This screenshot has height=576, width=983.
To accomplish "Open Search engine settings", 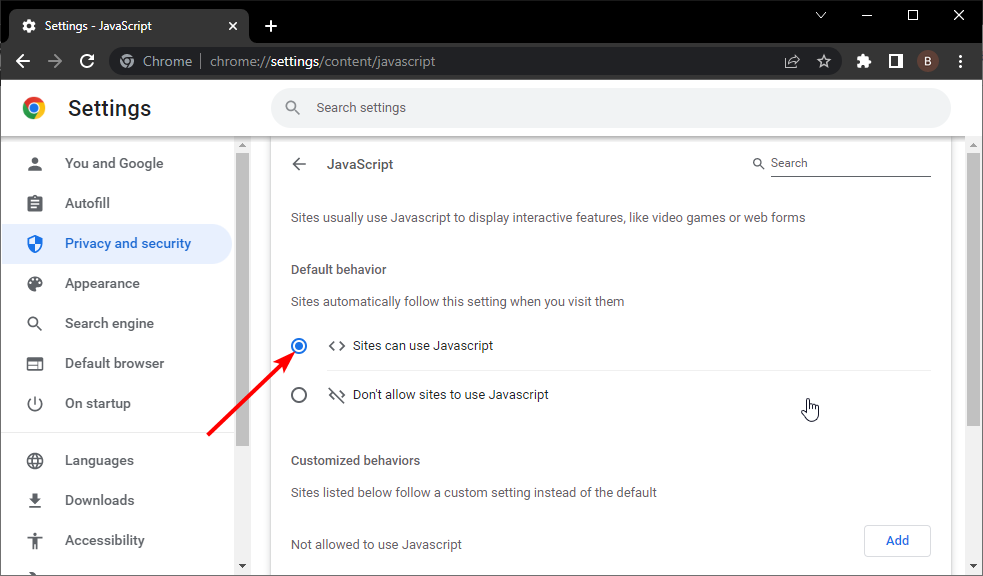I will 117,323.
